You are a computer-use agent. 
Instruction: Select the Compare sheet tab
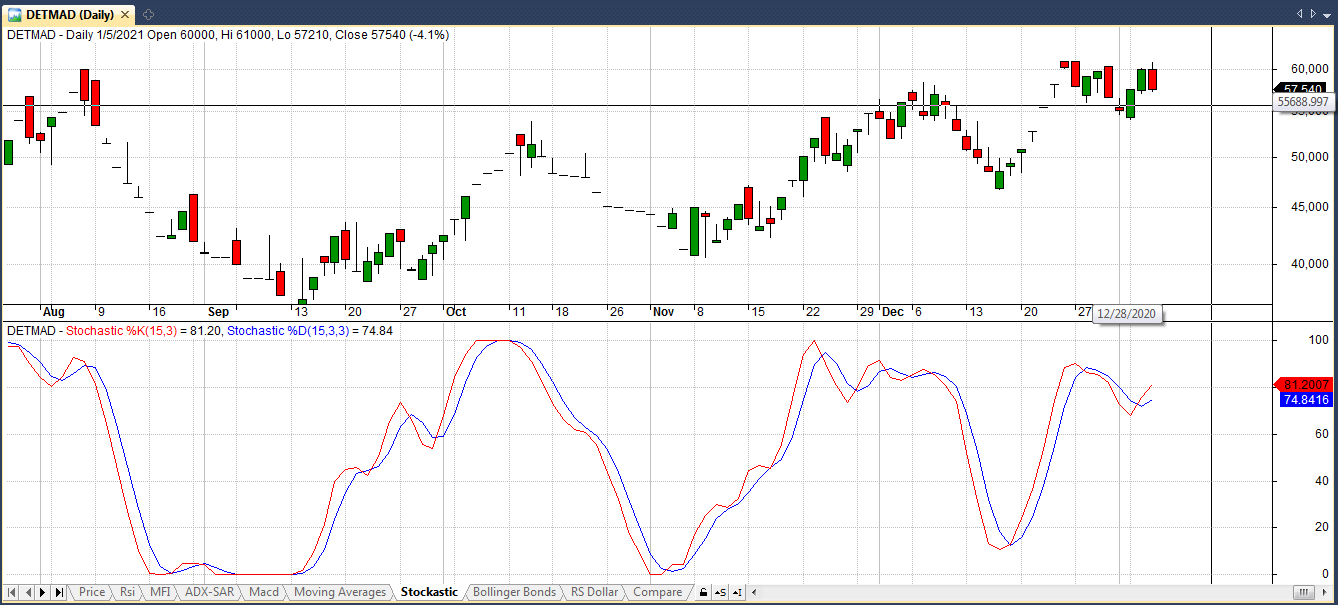coord(658,593)
